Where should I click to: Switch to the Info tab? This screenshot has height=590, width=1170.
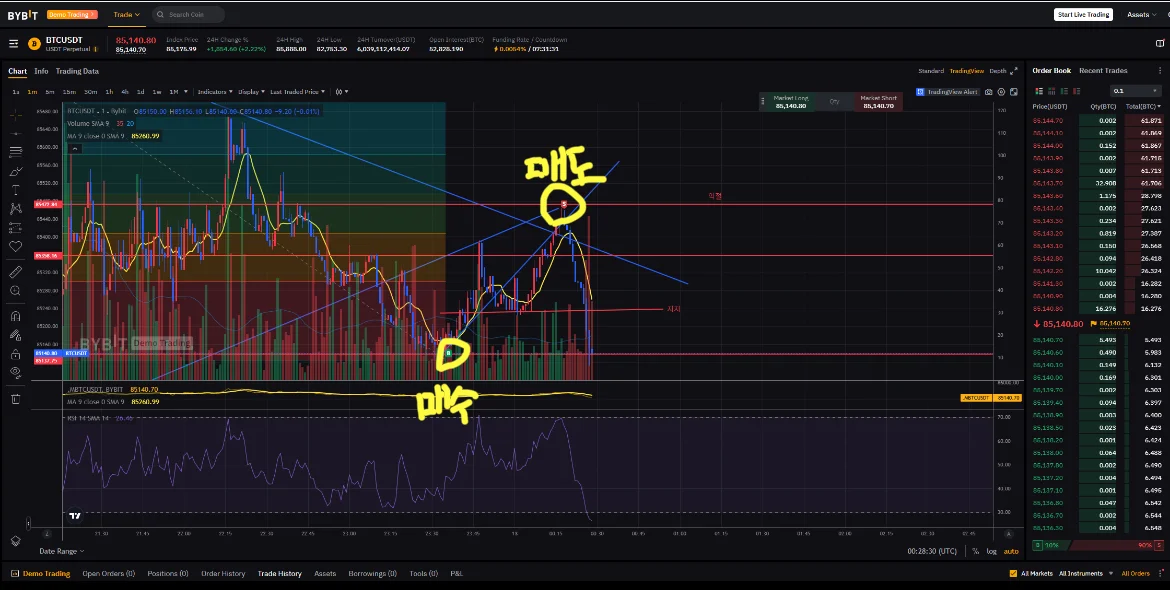click(41, 72)
